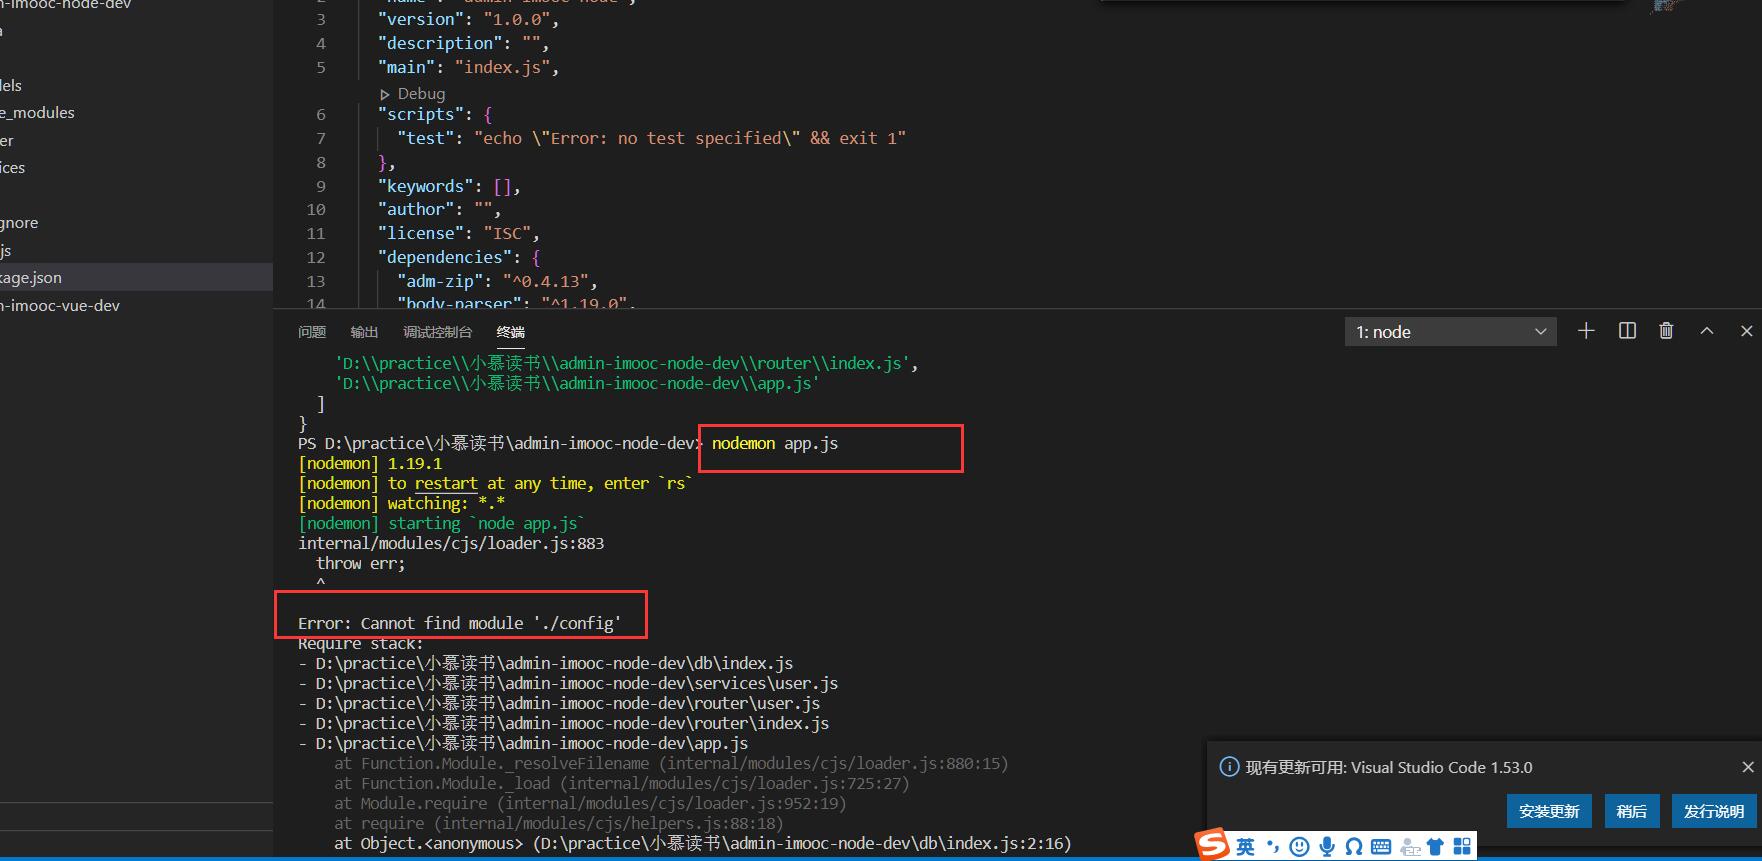This screenshot has width=1762, height=861.
Task: Select the gitignore file in explorer
Action: click(136, 222)
